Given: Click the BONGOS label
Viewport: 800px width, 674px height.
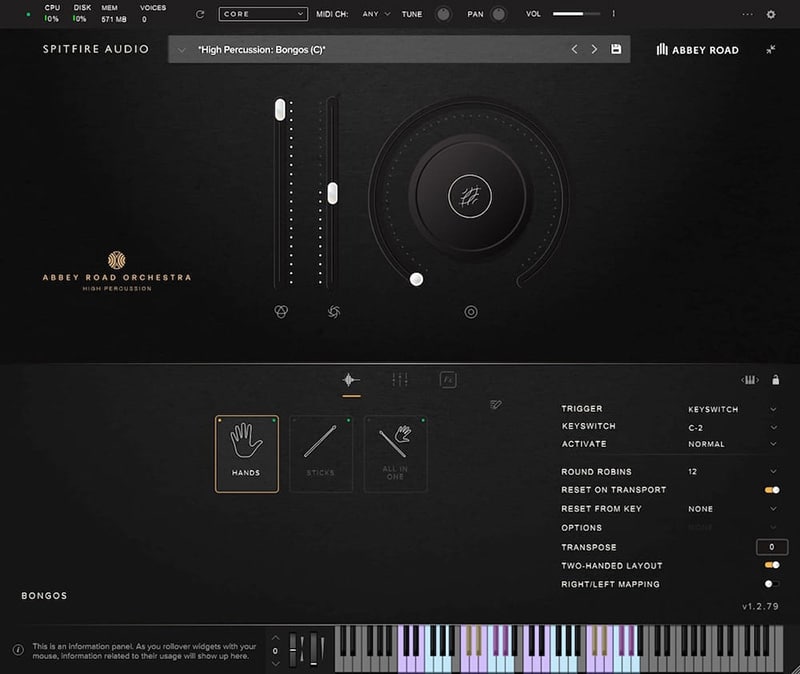Looking at the screenshot, I should tap(44, 595).
